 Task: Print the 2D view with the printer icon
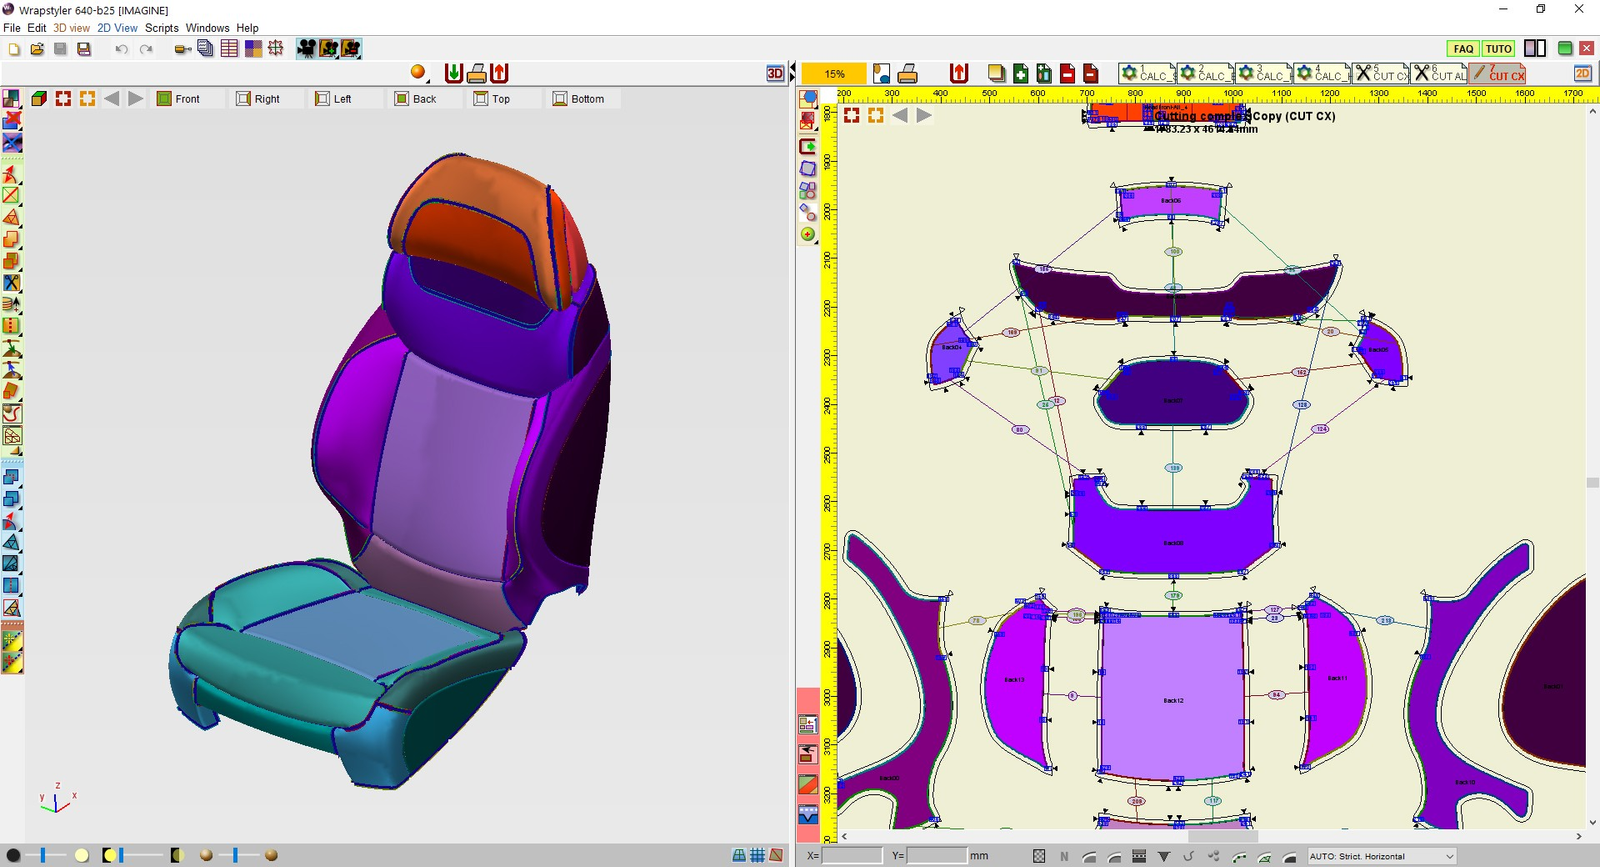pos(908,73)
